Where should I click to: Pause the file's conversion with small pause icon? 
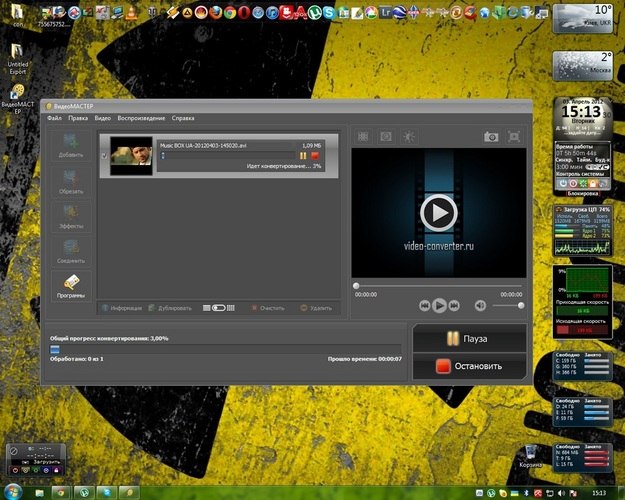point(303,155)
